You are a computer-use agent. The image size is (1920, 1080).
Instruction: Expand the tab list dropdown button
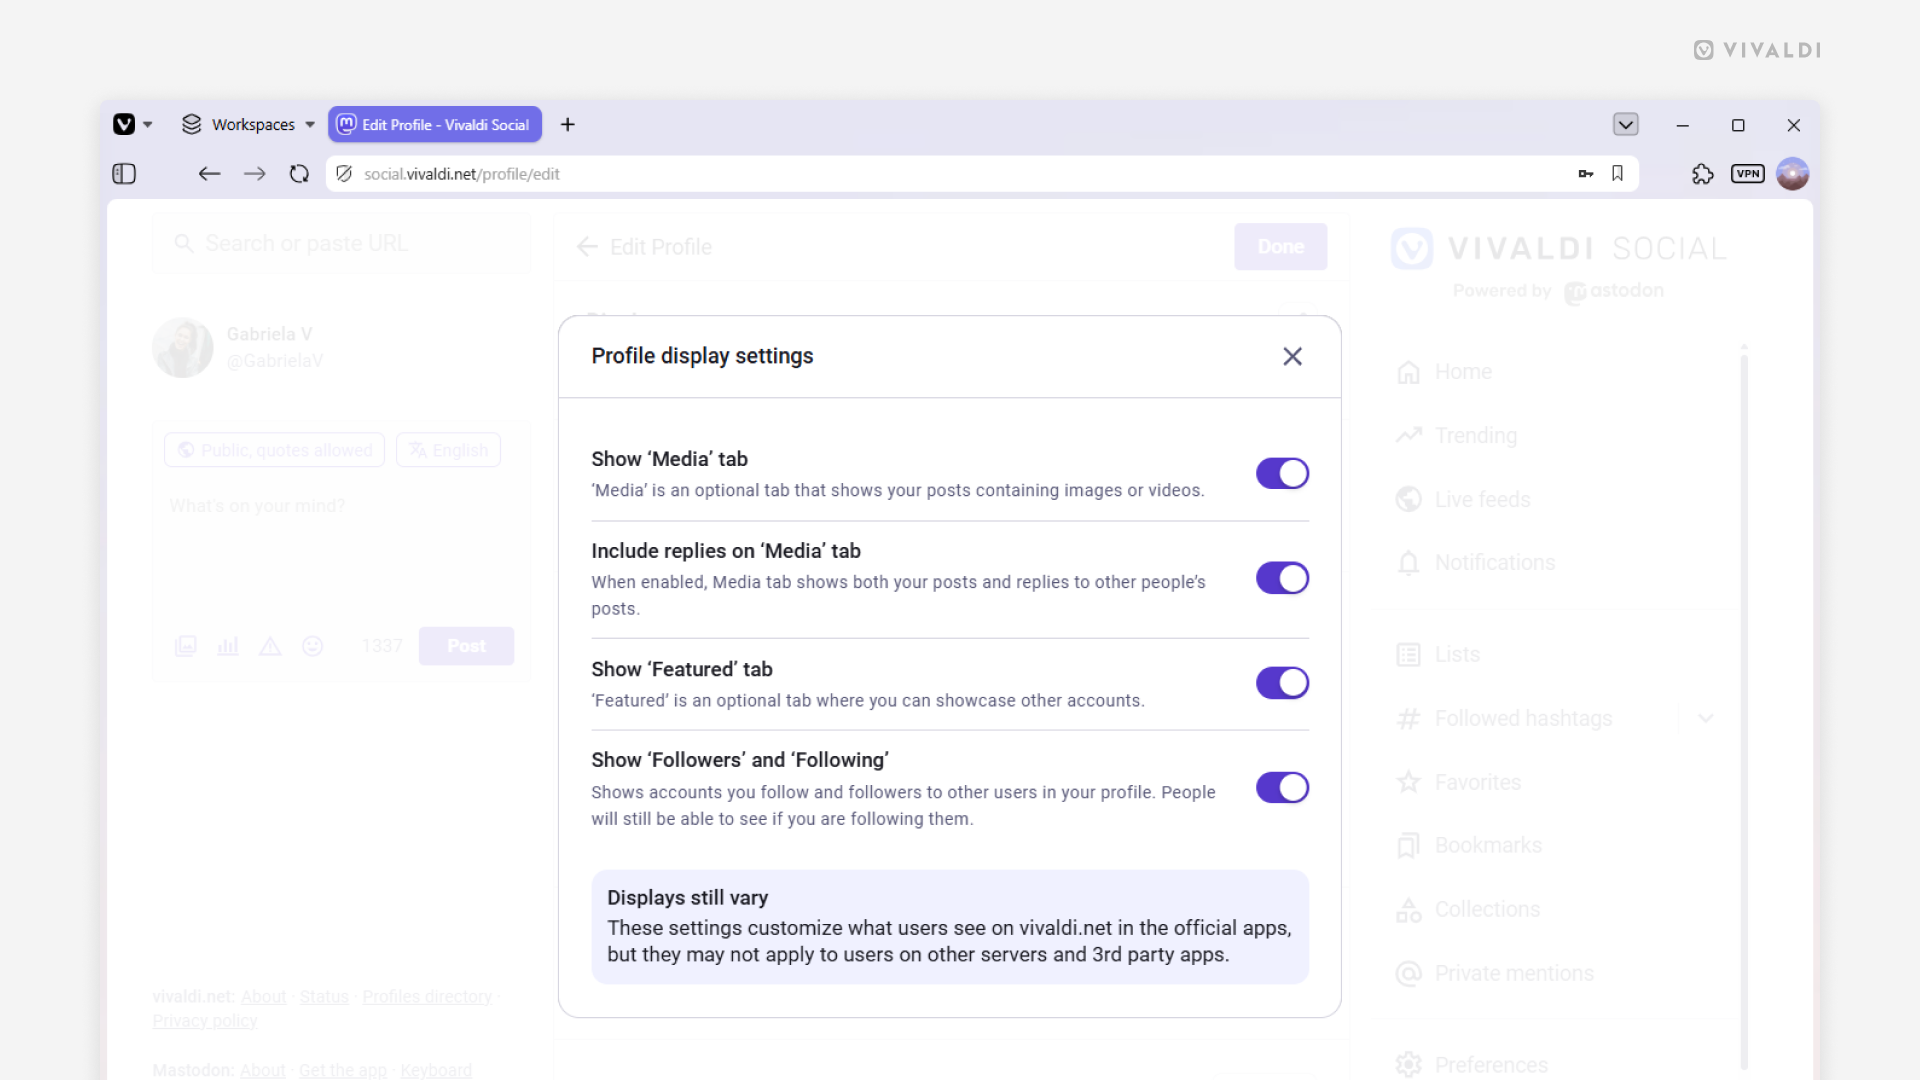(x=1626, y=124)
